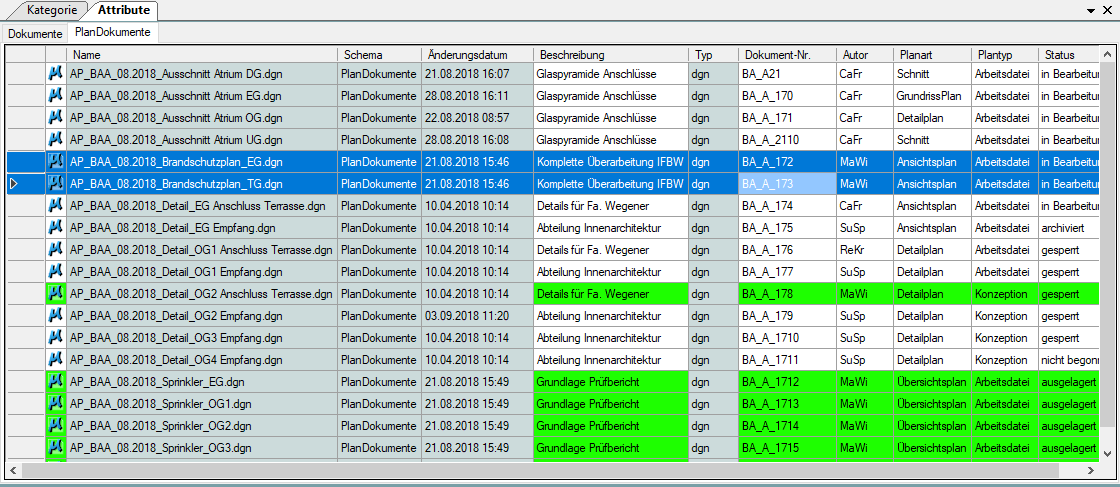Click status cell 'archiviert'
The width and height of the screenshot is (1120, 487).
point(1069,229)
